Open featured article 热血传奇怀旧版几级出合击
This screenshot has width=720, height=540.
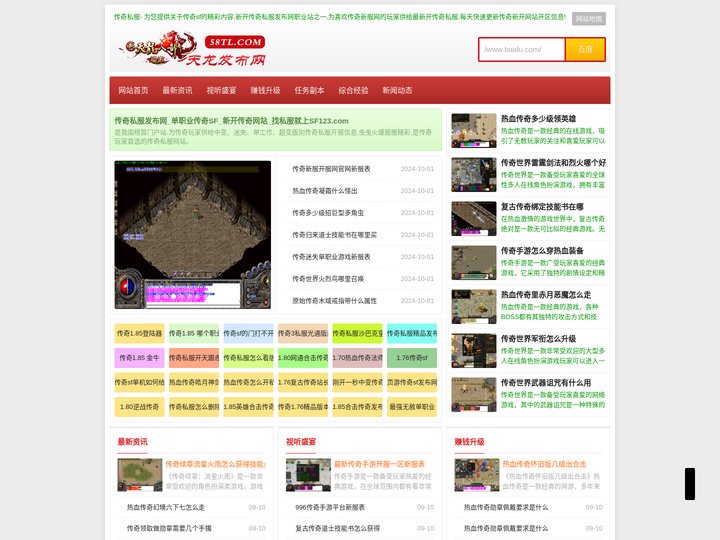(544, 464)
